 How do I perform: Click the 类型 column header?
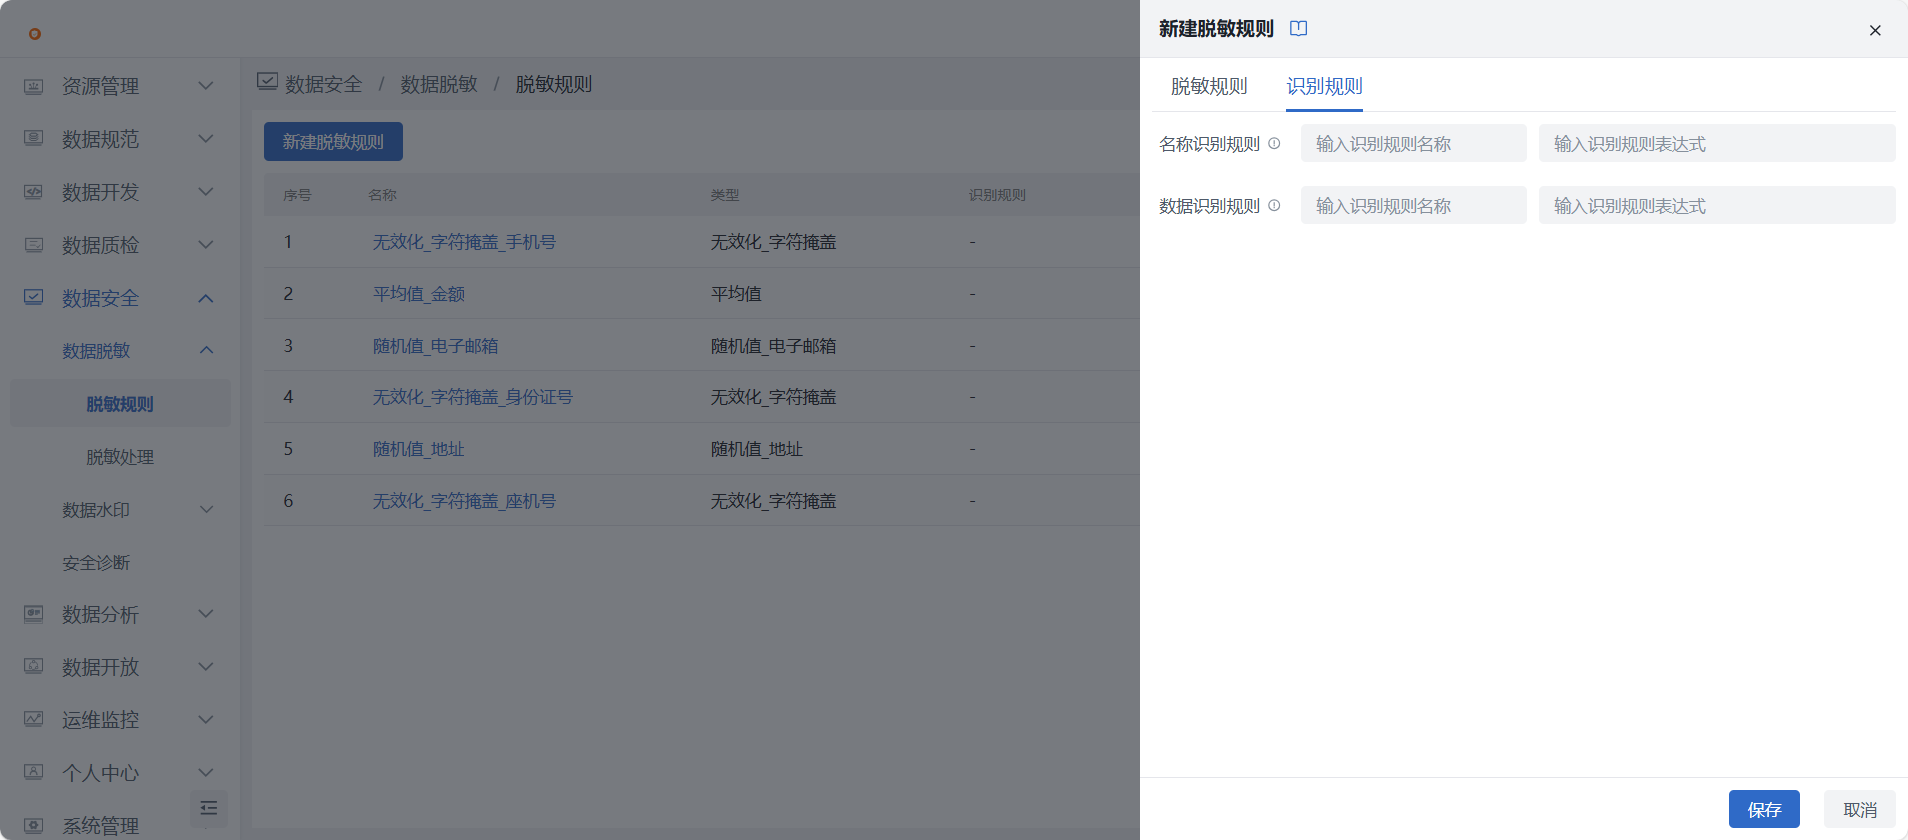coord(725,195)
